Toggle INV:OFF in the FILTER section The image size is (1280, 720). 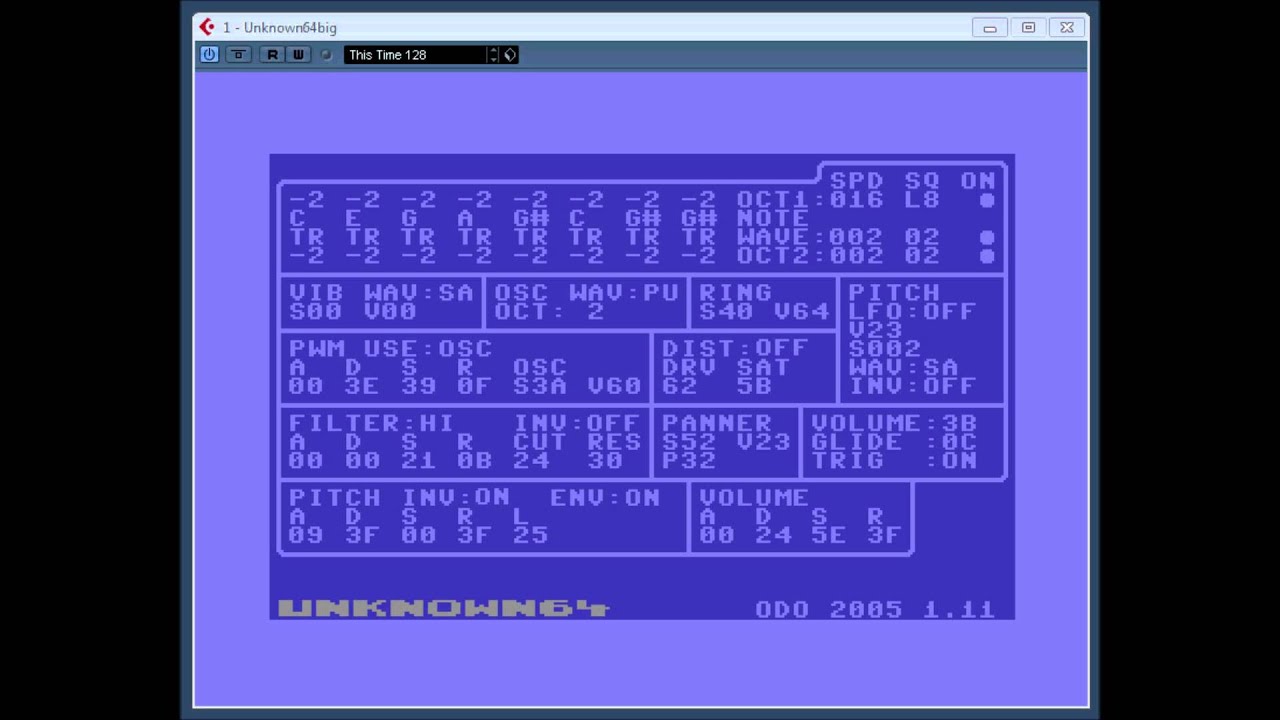[577, 424]
